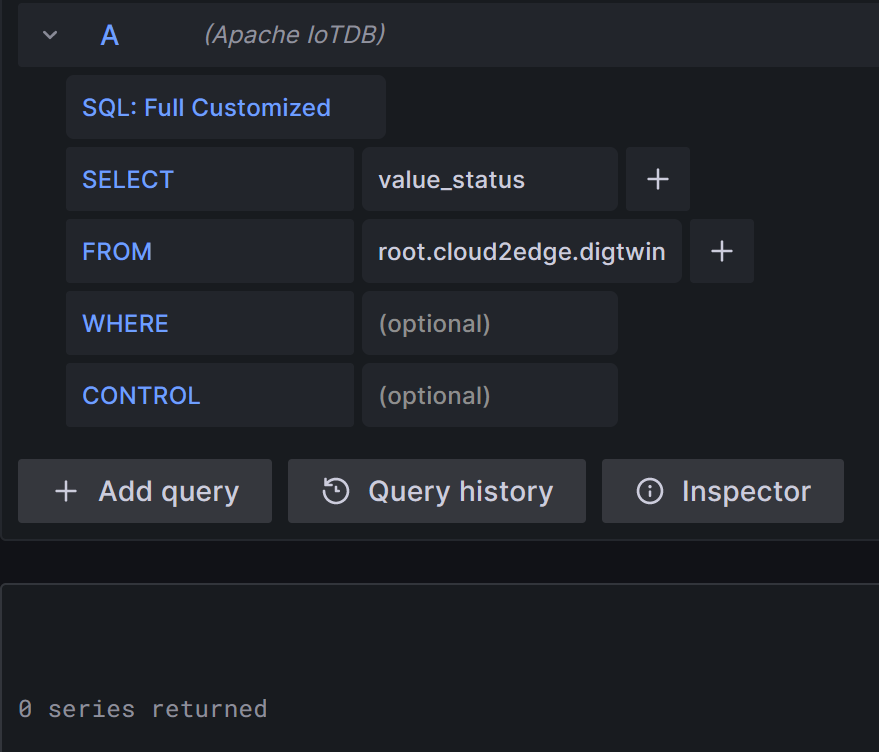
Task: Click the Apache IoTDB datasource label
Action: 294,35
